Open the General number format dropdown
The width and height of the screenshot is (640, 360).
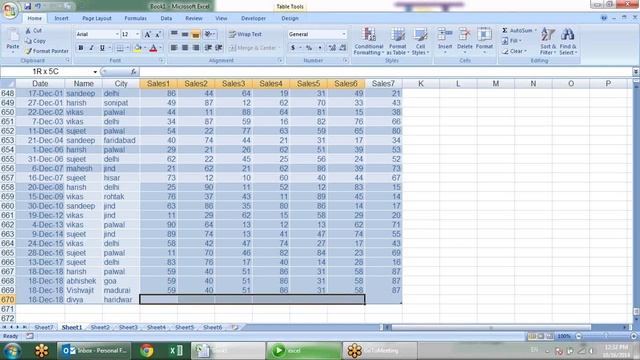(344, 34)
